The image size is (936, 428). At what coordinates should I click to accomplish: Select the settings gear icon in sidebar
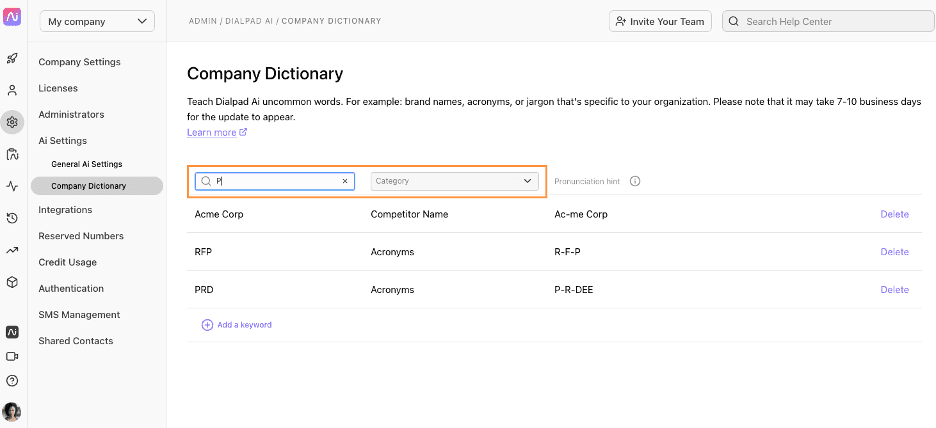12,122
